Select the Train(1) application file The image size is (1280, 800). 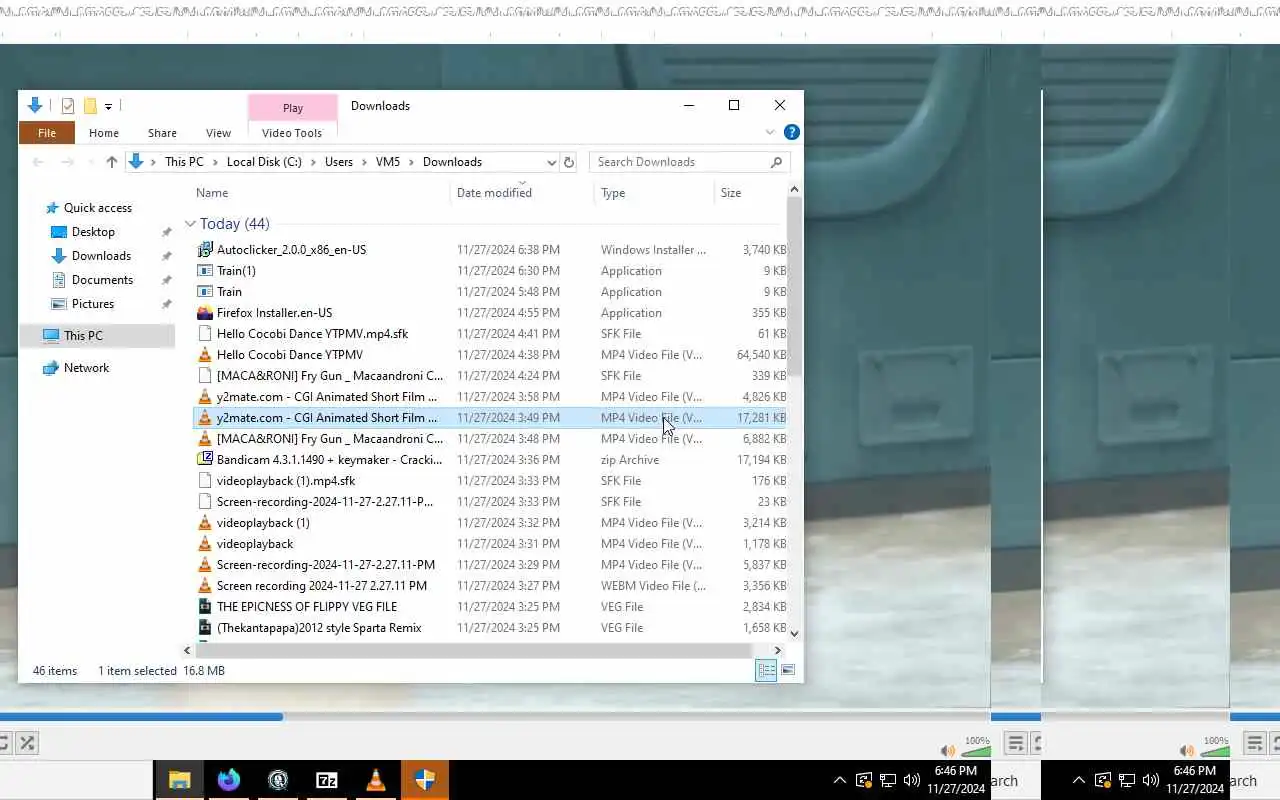[x=236, y=271]
